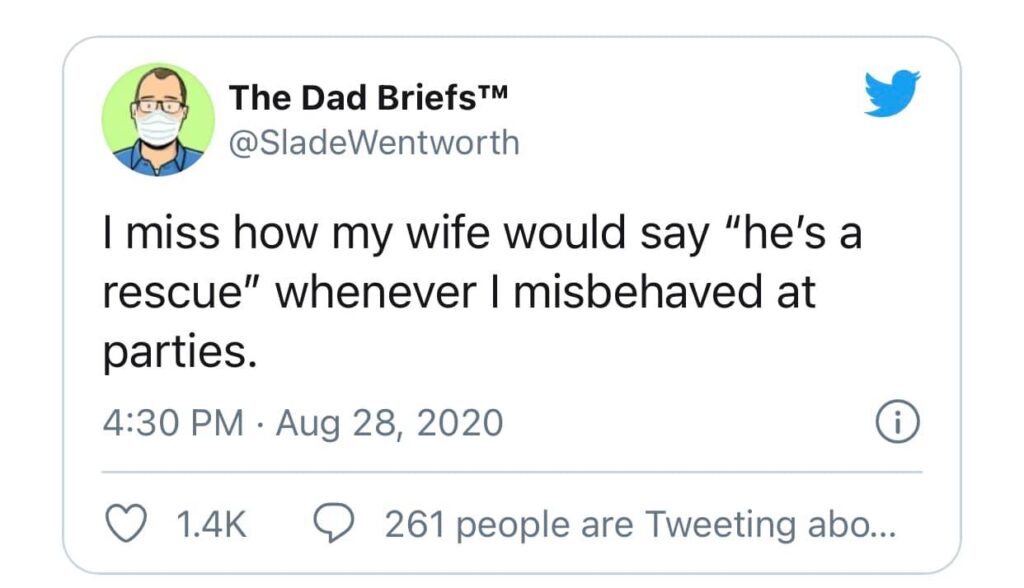The width and height of the screenshot is (1024, 588).
Task: Visit the @SladeWentworth handle
Action: pos(375,143)
